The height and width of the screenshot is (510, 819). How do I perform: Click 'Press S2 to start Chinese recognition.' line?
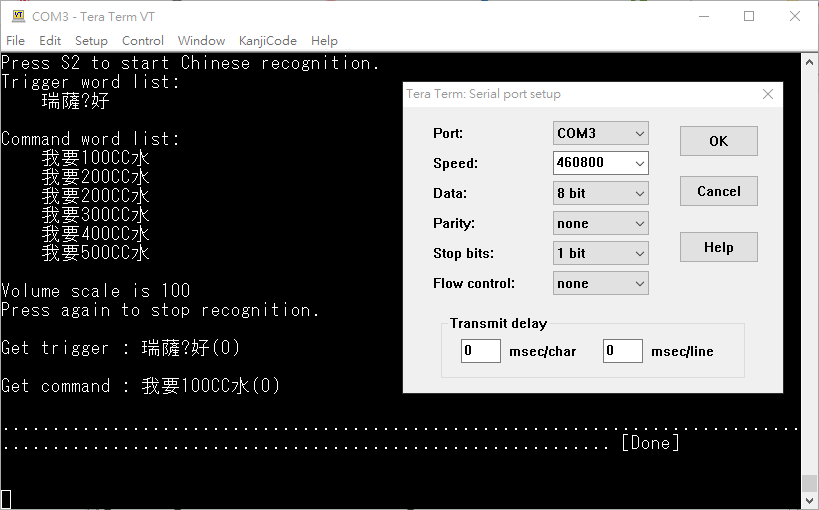tap(190, 63)
